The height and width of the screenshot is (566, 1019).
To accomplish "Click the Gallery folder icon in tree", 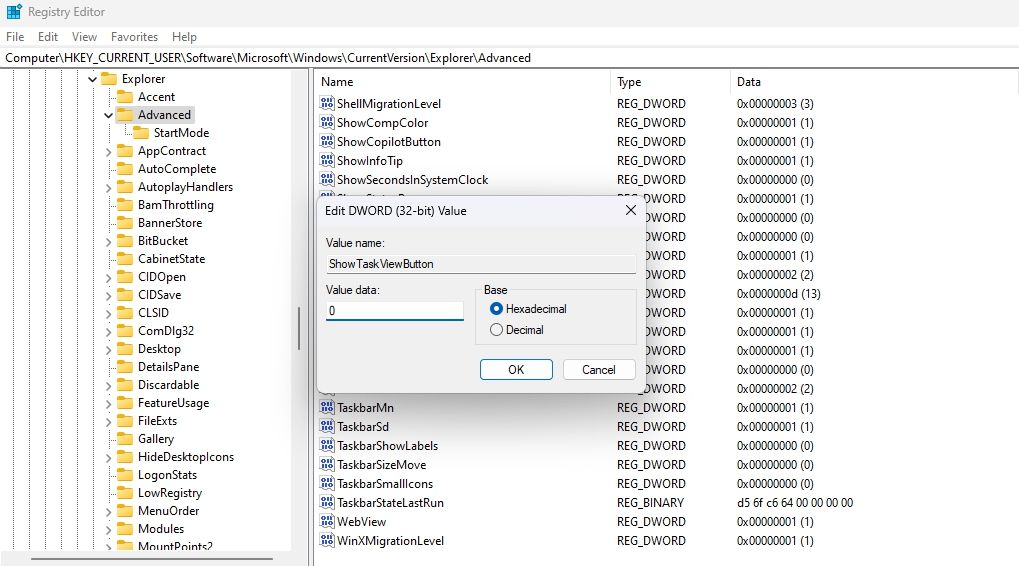I will [x=125, y=439].
